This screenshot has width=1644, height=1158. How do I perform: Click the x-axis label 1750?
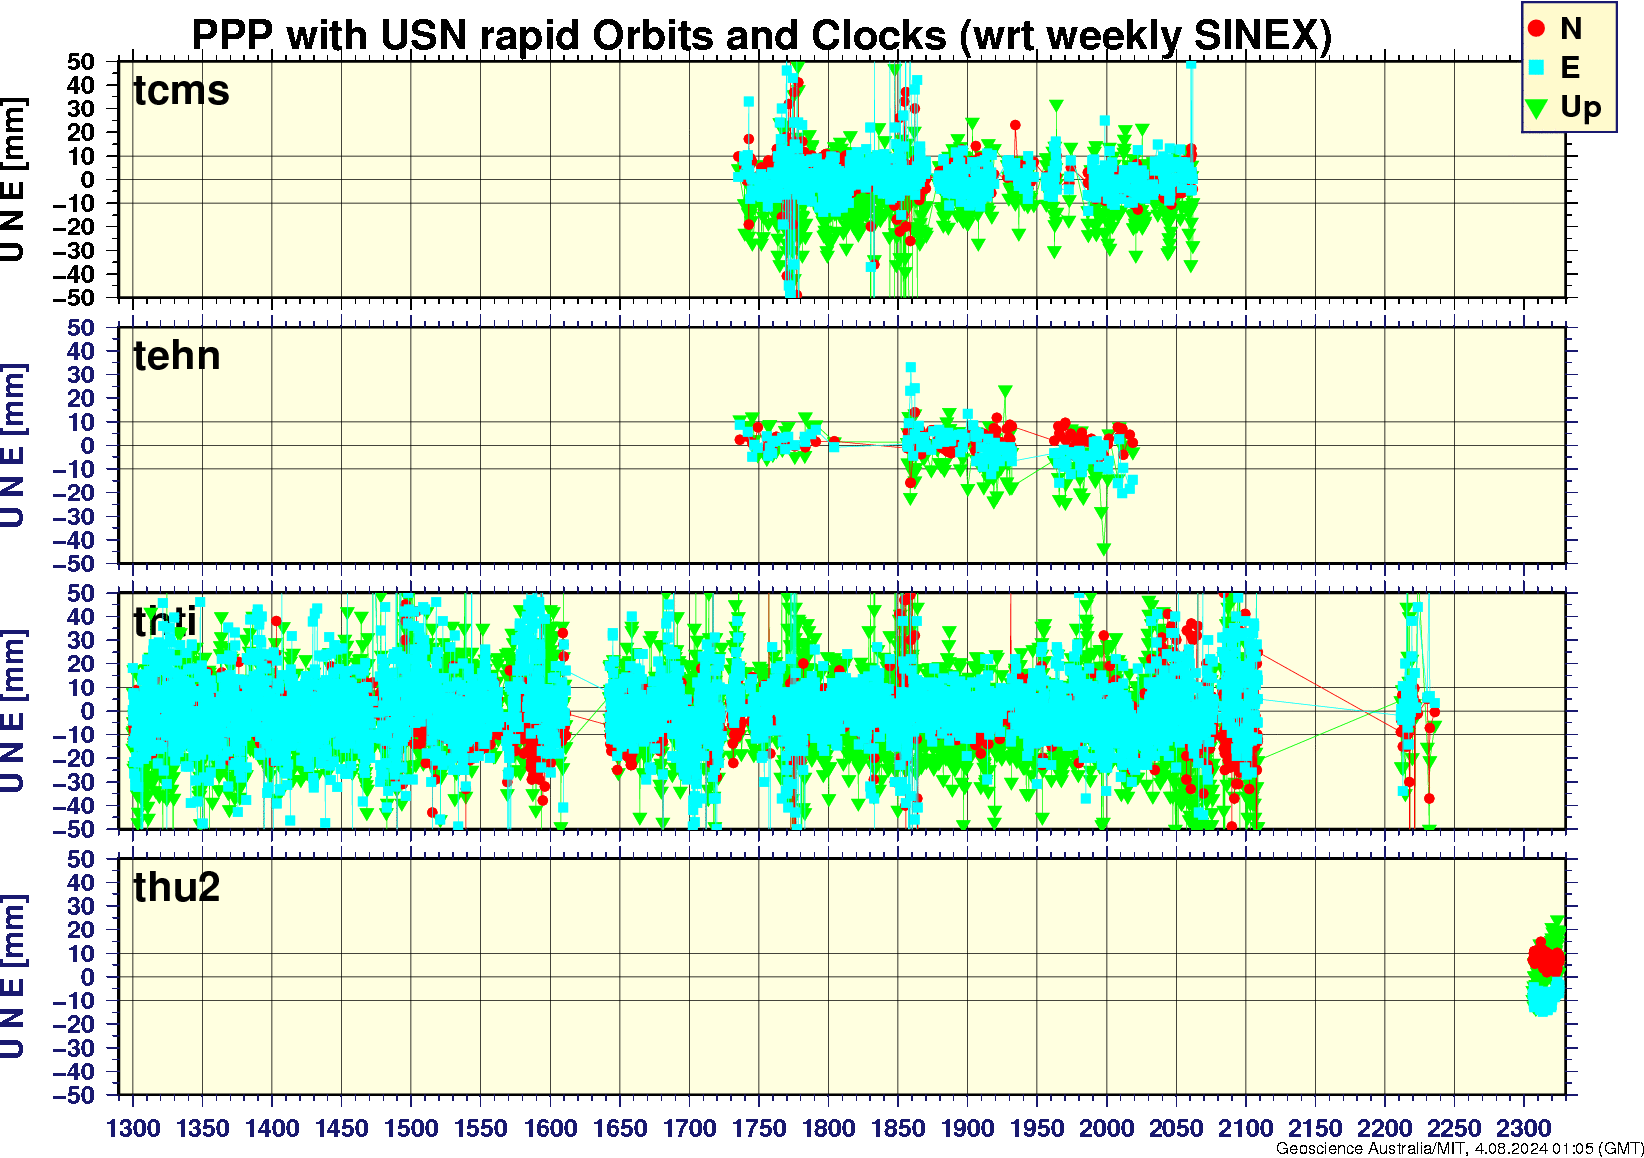pyautogui.click(x=759, y=1128)
